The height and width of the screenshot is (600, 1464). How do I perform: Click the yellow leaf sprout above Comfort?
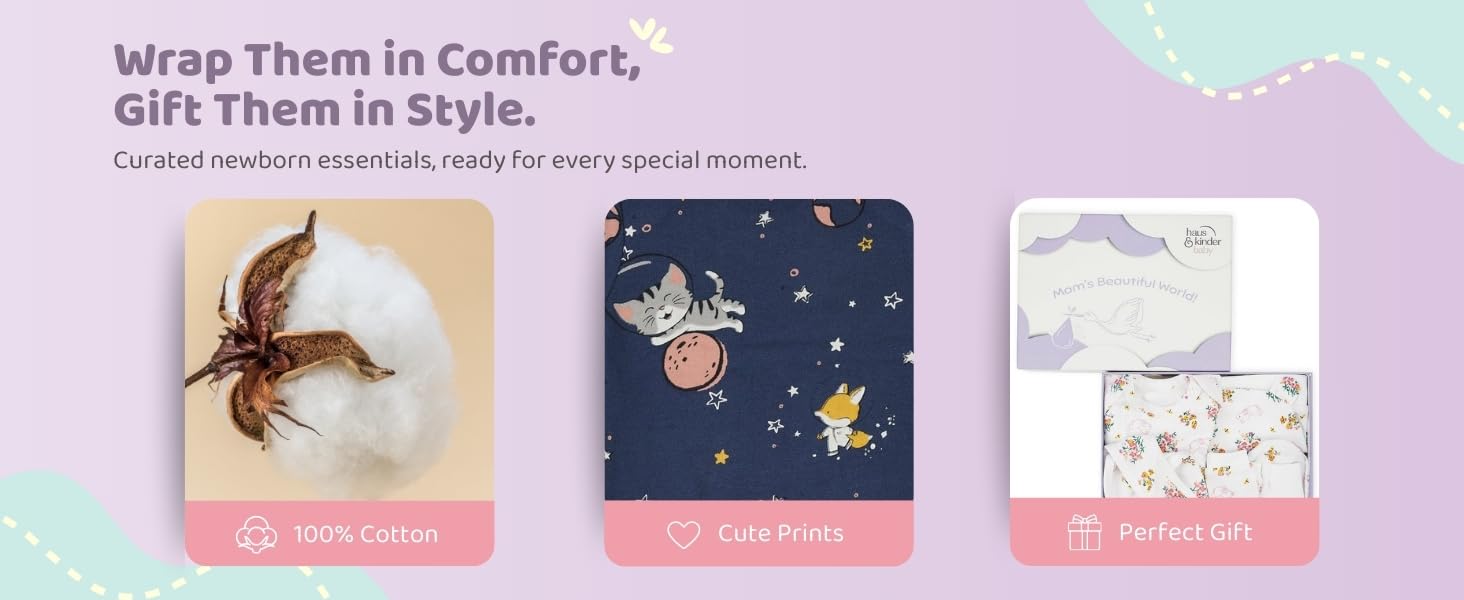(651, 35)
